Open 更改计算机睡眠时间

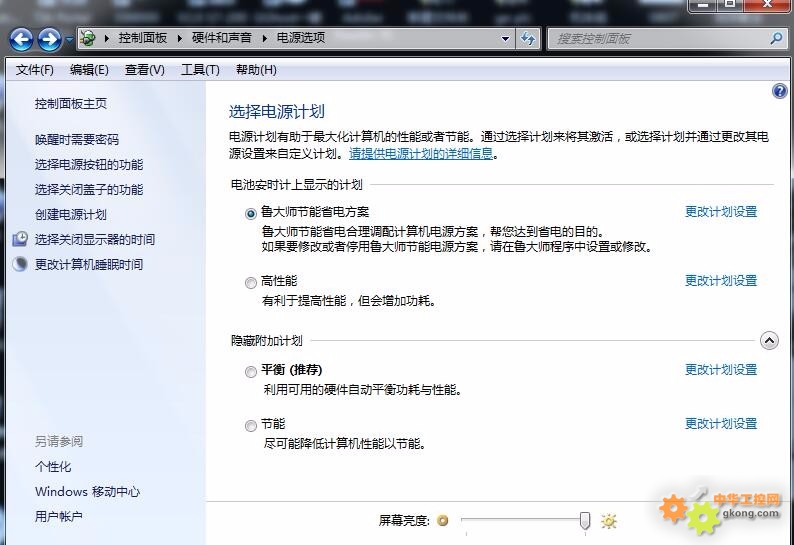pyautogui.click(x=89, y=264)
